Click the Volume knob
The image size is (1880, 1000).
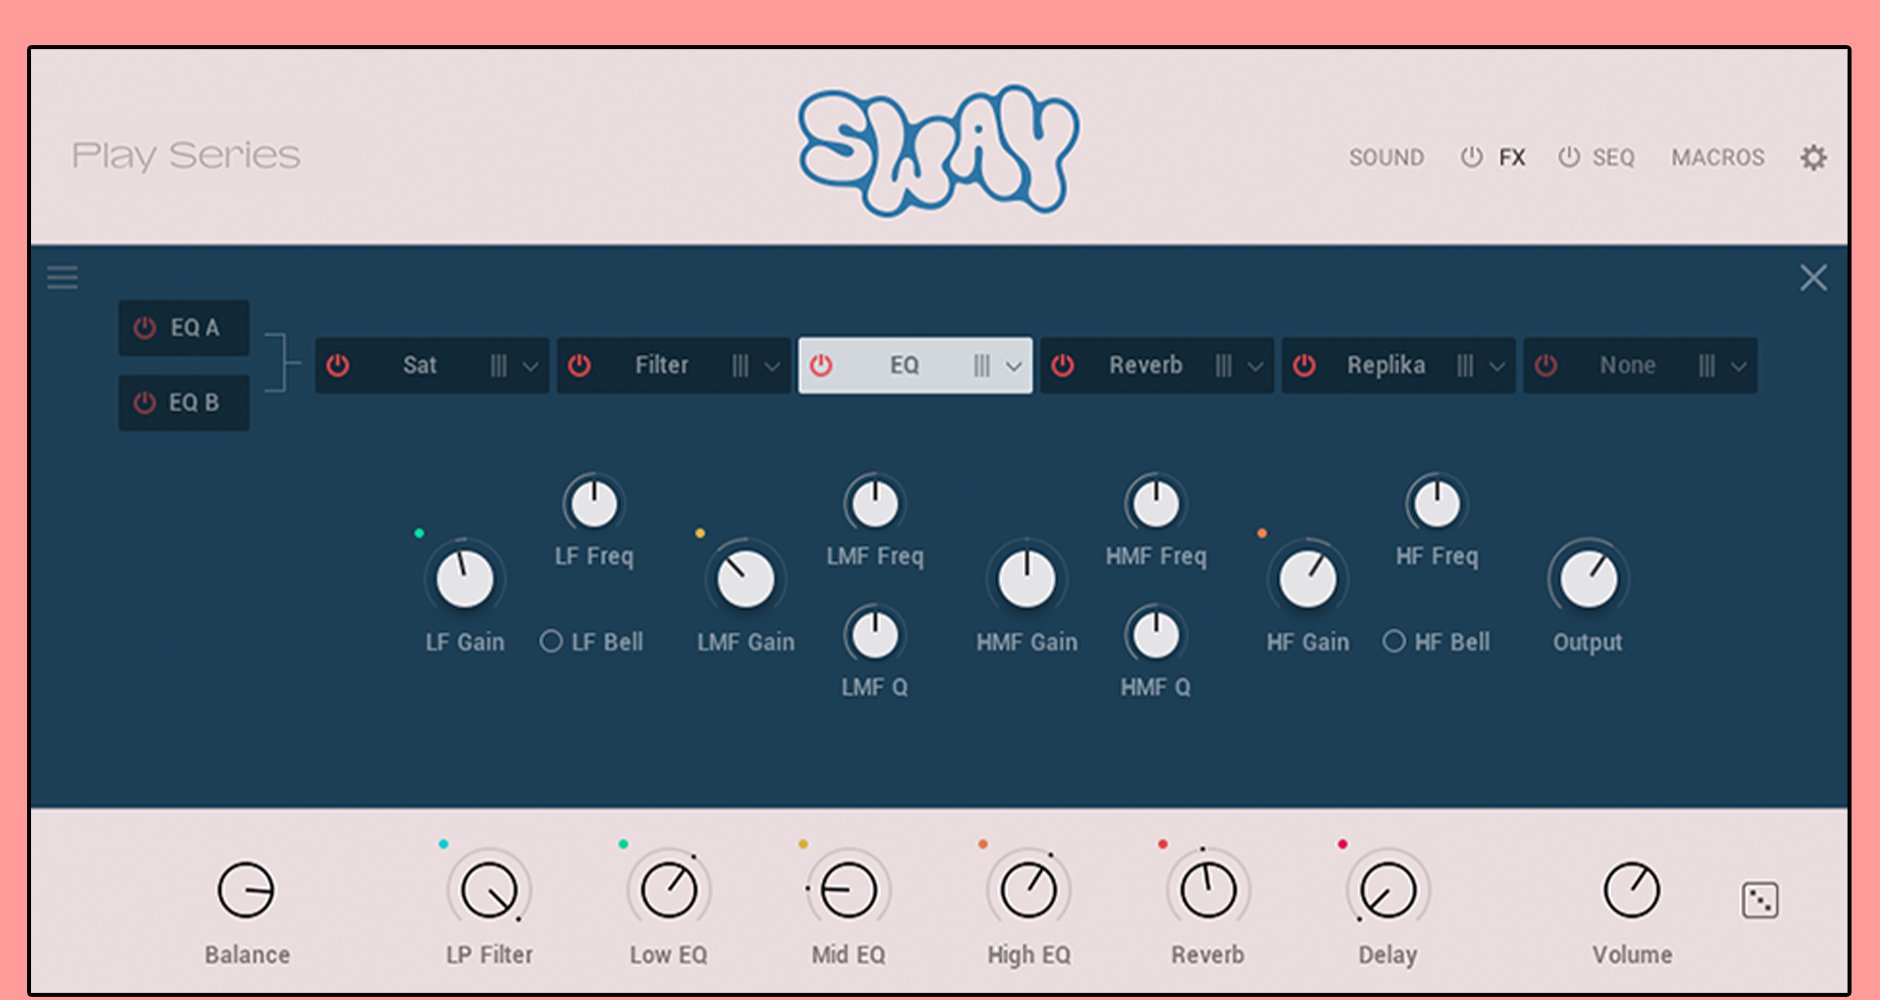[1631, 890]
